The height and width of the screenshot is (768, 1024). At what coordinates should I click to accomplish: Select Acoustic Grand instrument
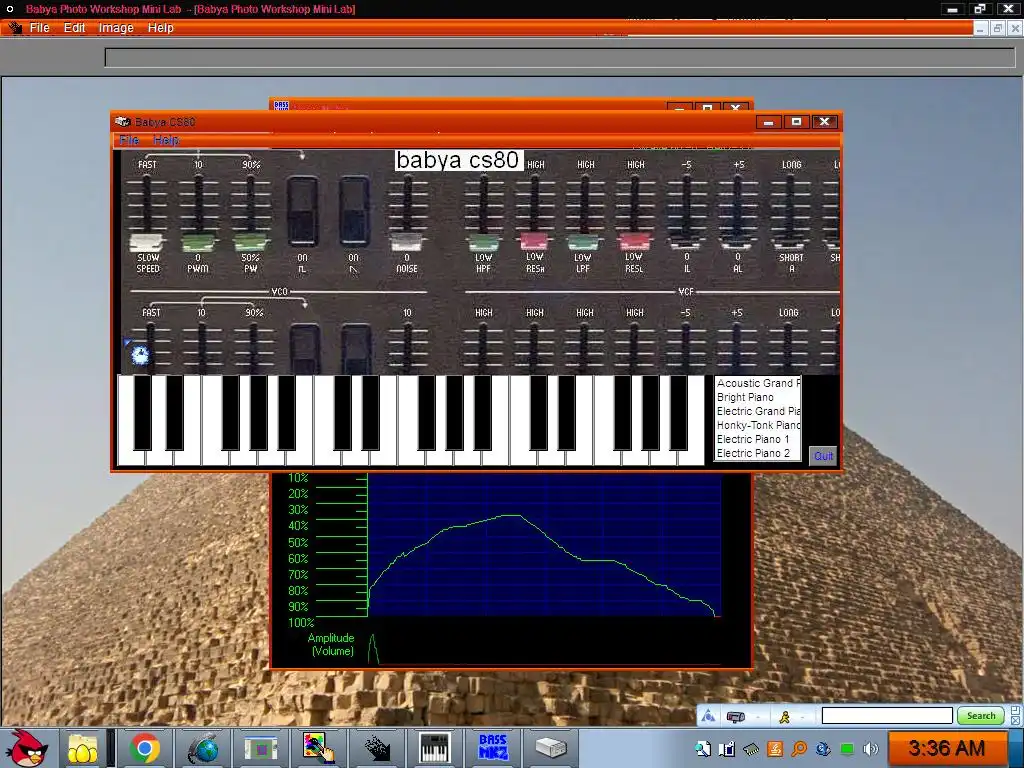[x=758, y=383]
